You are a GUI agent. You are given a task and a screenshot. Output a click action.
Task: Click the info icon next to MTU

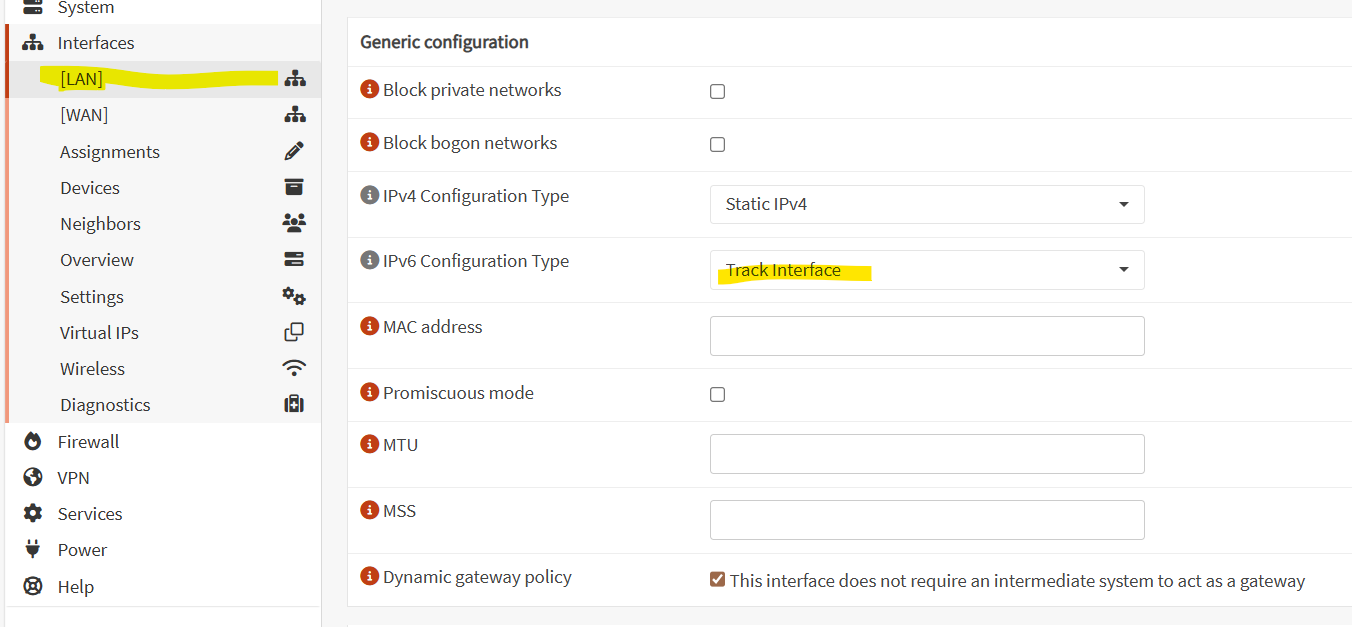point(370,444)
